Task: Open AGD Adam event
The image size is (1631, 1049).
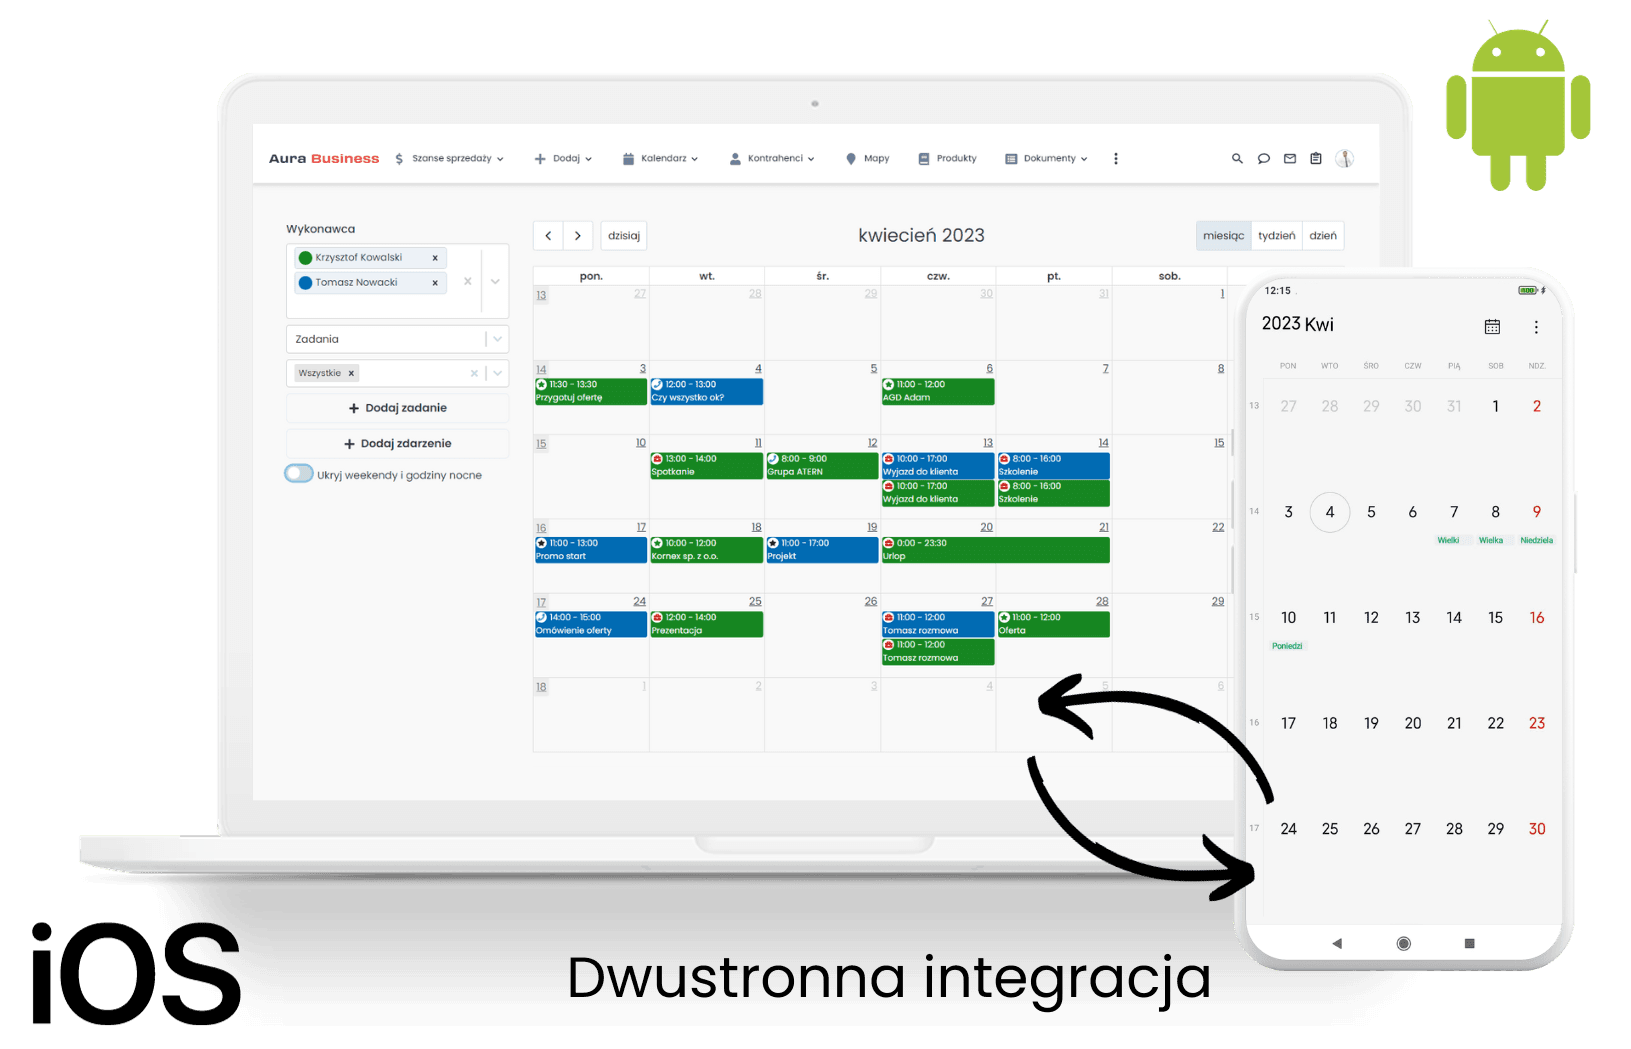Action: pos(938,391)
